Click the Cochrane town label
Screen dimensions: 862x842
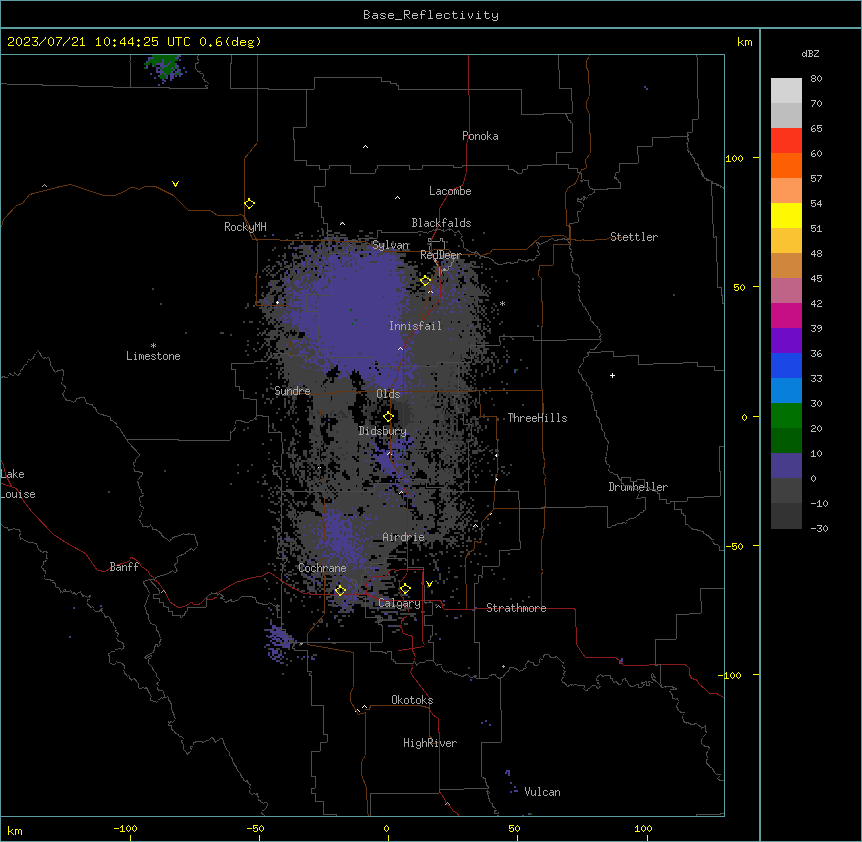pos(322,568)
